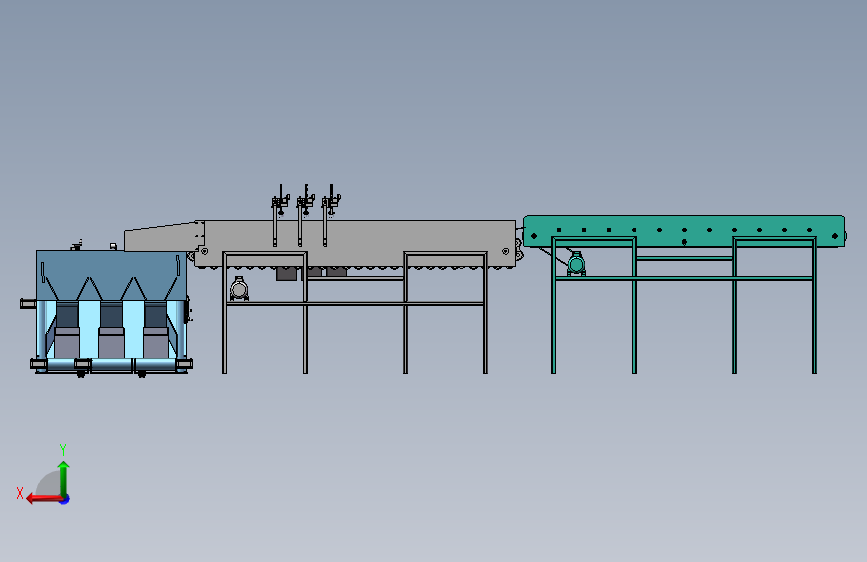
Task: Select the pipe stub on hopper's left side
Action: [28, 304]
